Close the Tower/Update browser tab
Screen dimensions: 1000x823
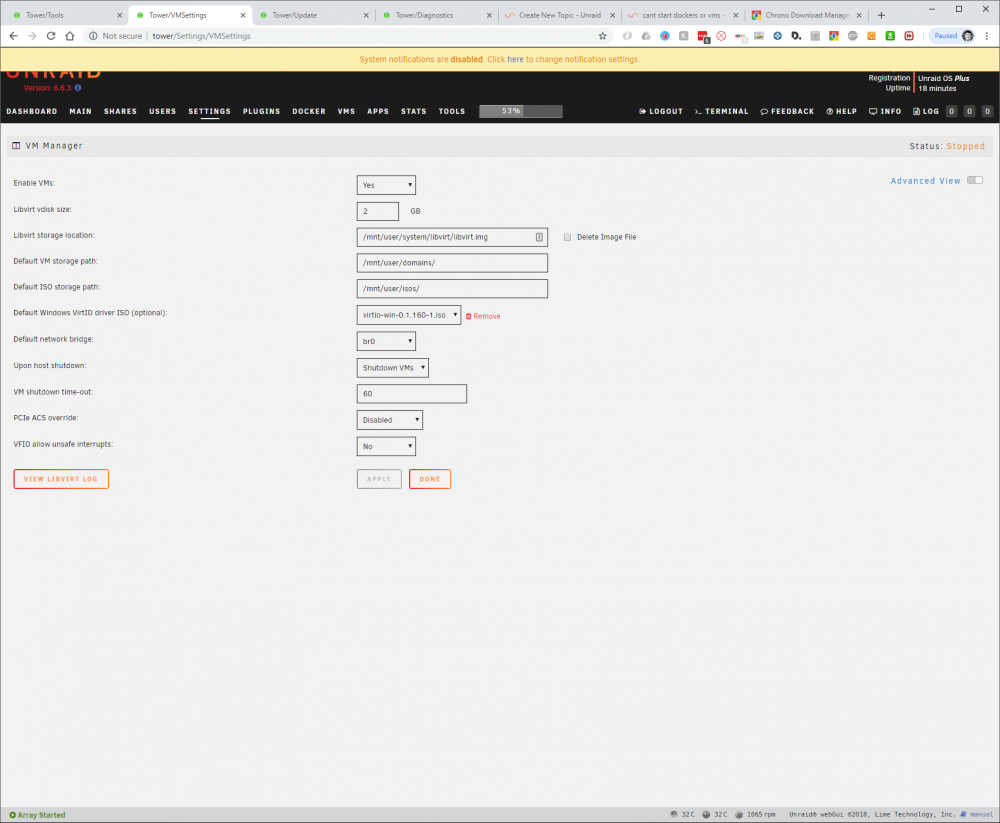click(366, 15)
